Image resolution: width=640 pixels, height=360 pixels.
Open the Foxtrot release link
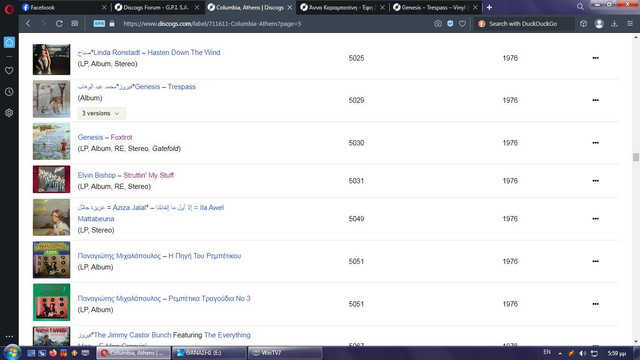point(121,137)
